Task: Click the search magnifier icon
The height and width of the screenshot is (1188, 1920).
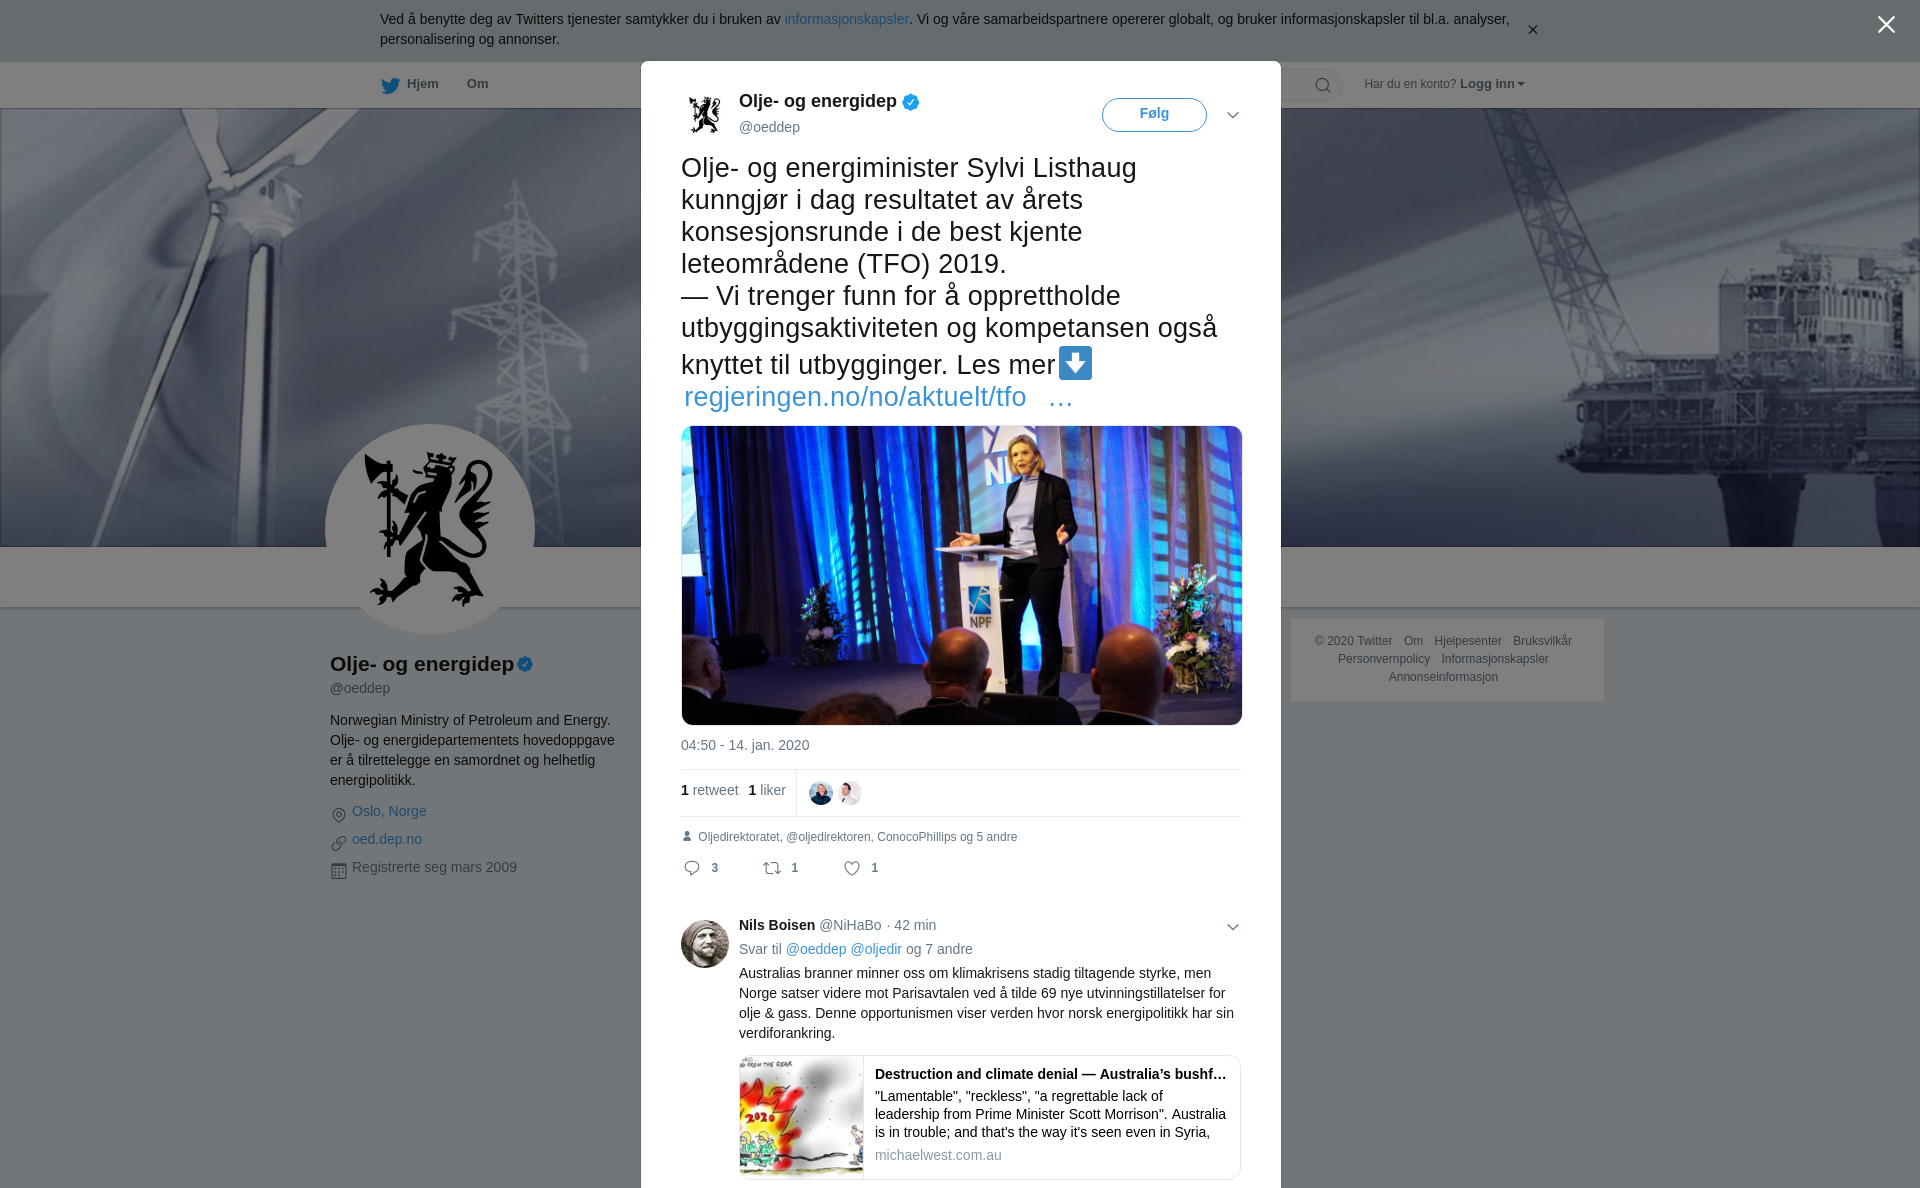Action: (1323, 85)
